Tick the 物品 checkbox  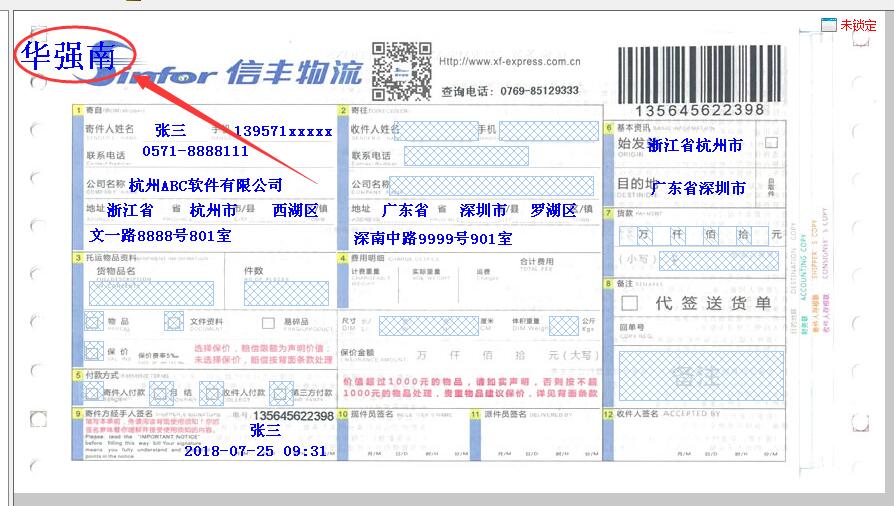click(94, 322)
